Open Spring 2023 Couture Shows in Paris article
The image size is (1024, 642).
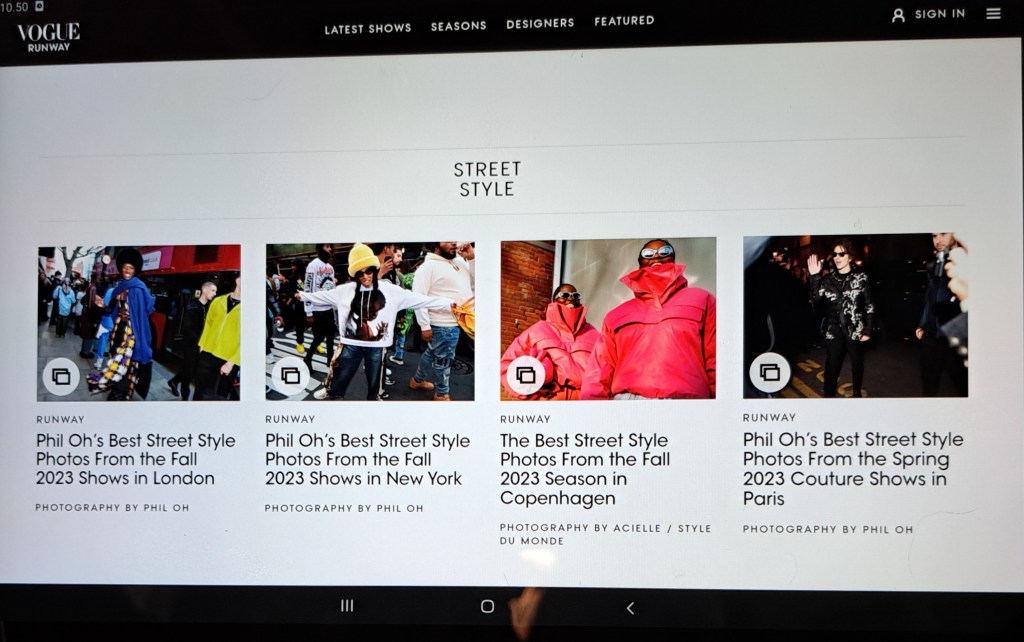[853, 469]
